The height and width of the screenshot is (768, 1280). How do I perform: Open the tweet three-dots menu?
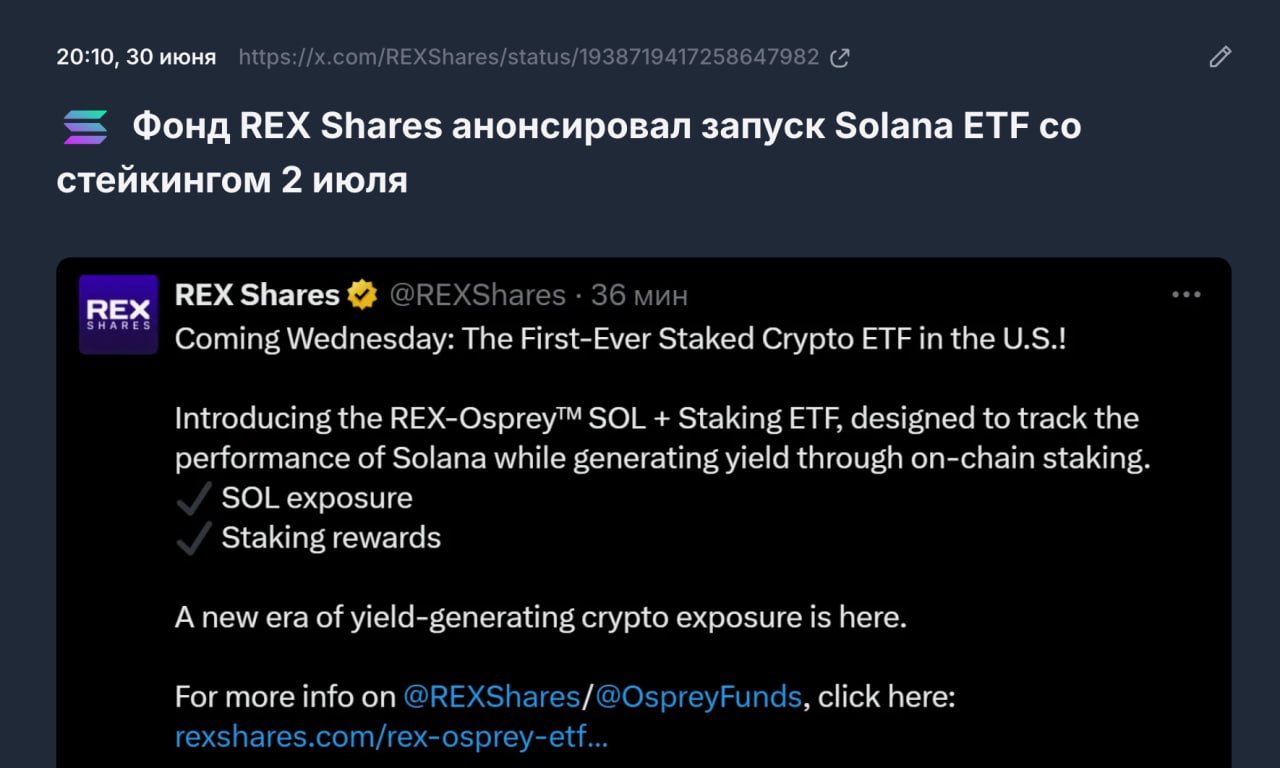1186,295
